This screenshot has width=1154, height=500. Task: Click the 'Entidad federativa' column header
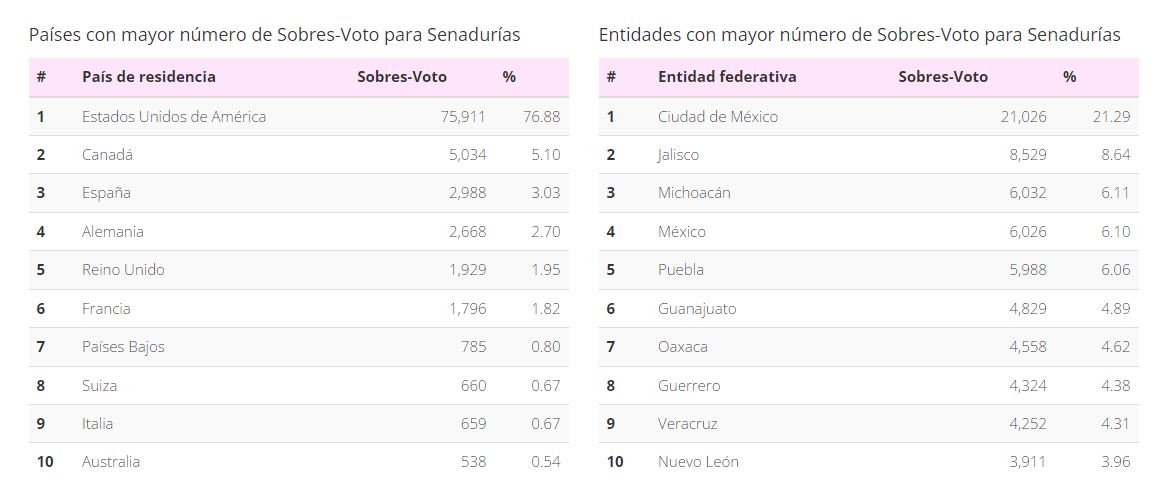pos(726,77)
